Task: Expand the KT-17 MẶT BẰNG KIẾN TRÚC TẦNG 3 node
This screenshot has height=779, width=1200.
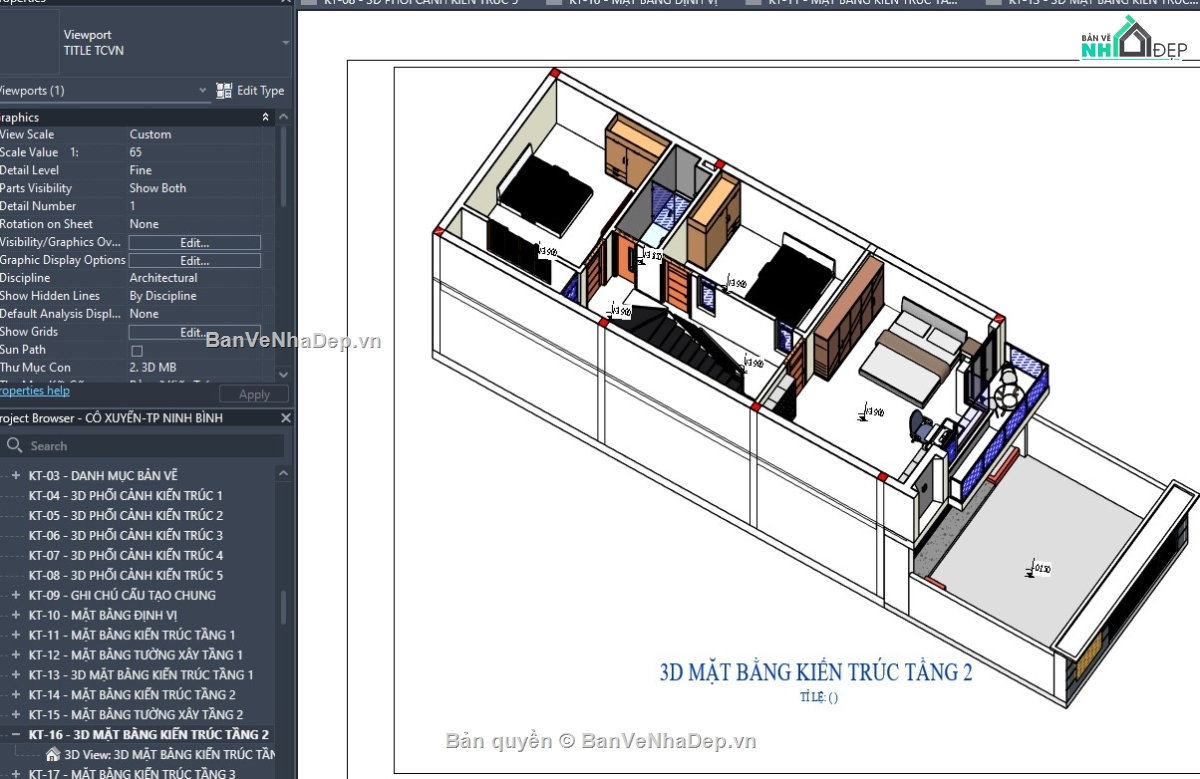Action: [x=16, y=774]
